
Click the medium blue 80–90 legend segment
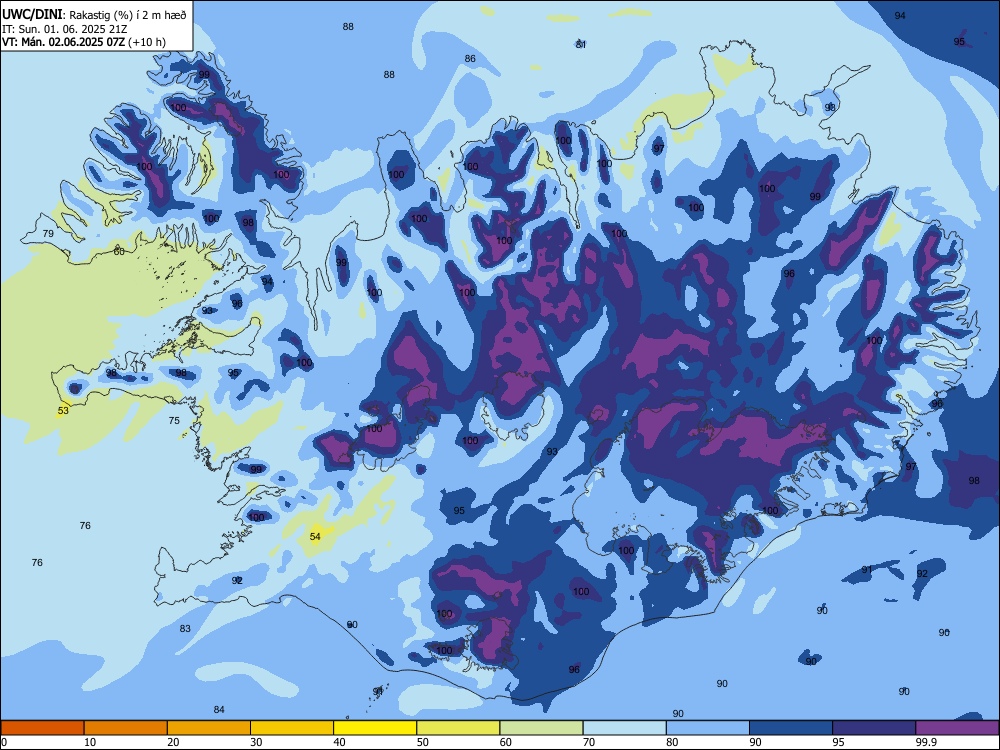point(707,728)
